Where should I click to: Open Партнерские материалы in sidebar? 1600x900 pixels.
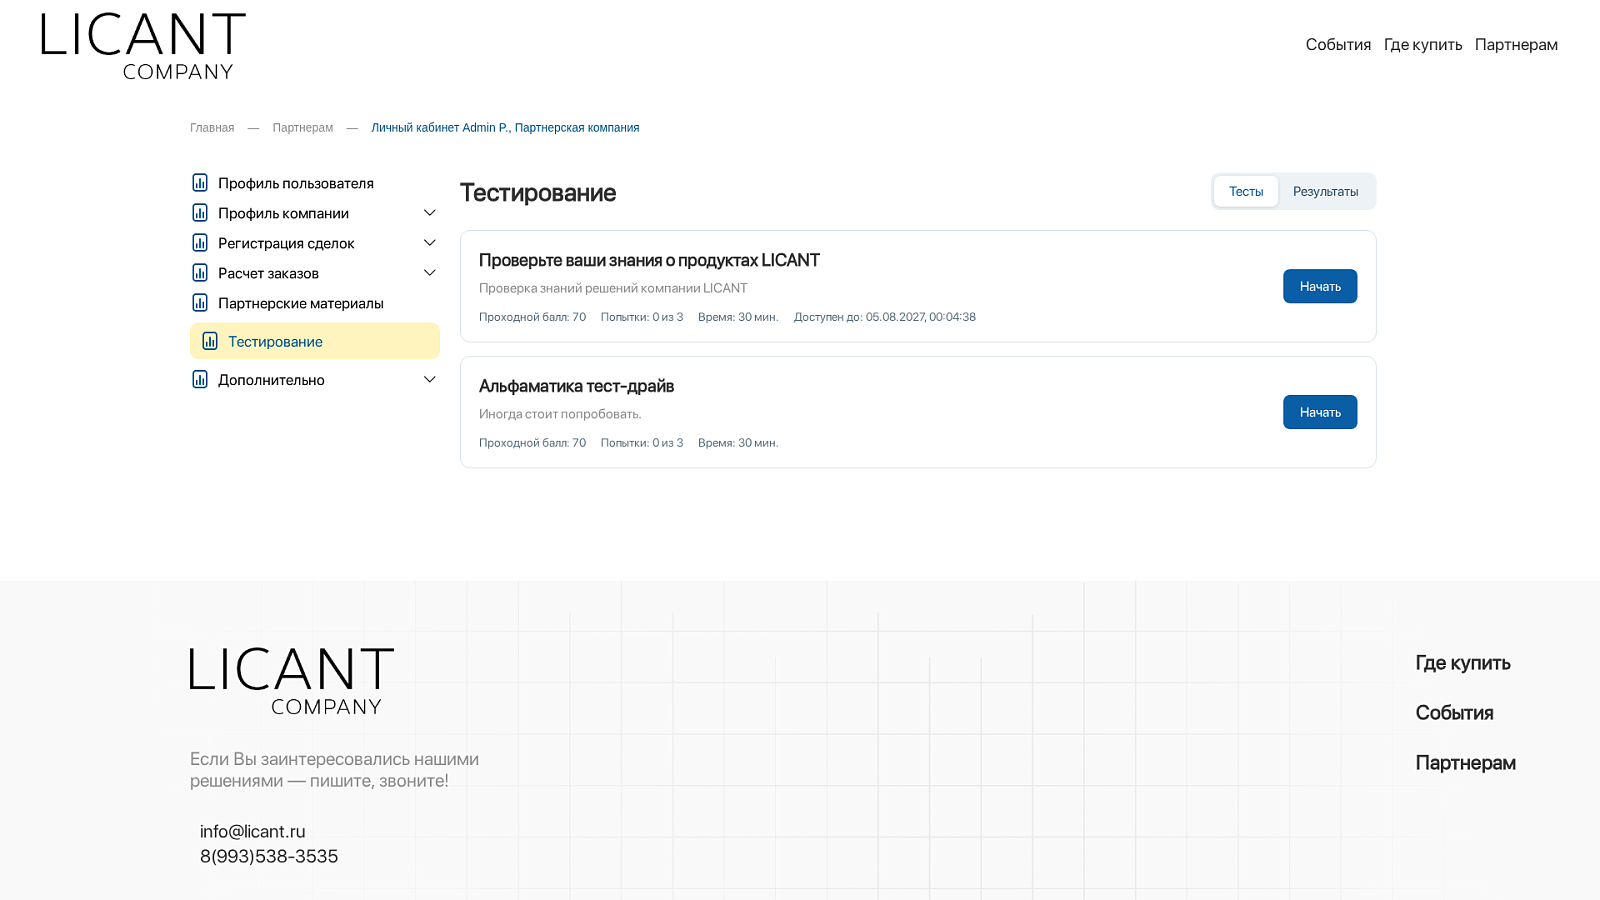point(301,303)
